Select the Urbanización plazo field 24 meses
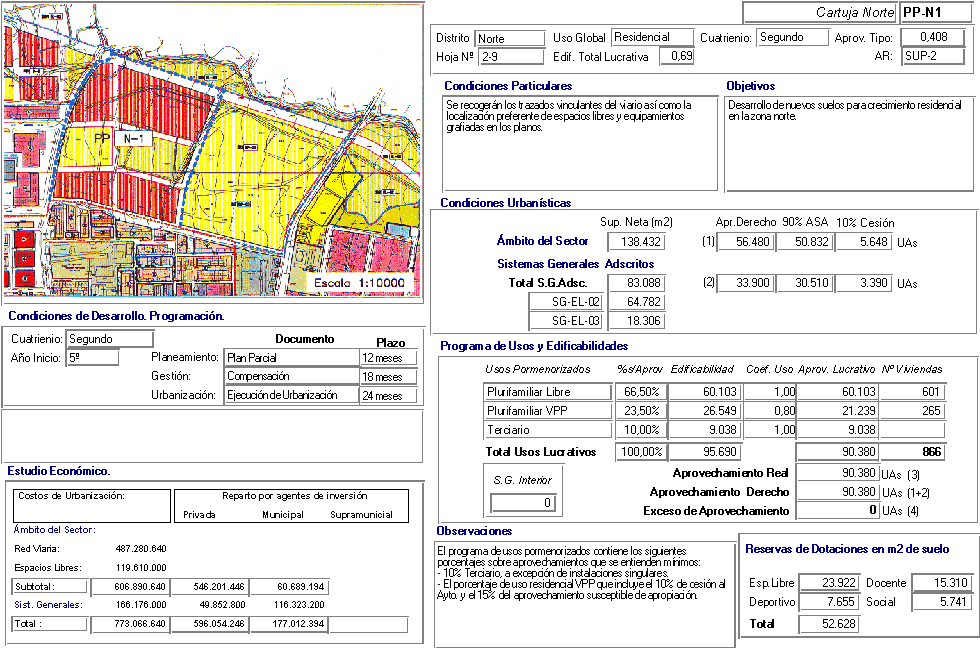Screen dimensions: 980x648 coord(386,395)
